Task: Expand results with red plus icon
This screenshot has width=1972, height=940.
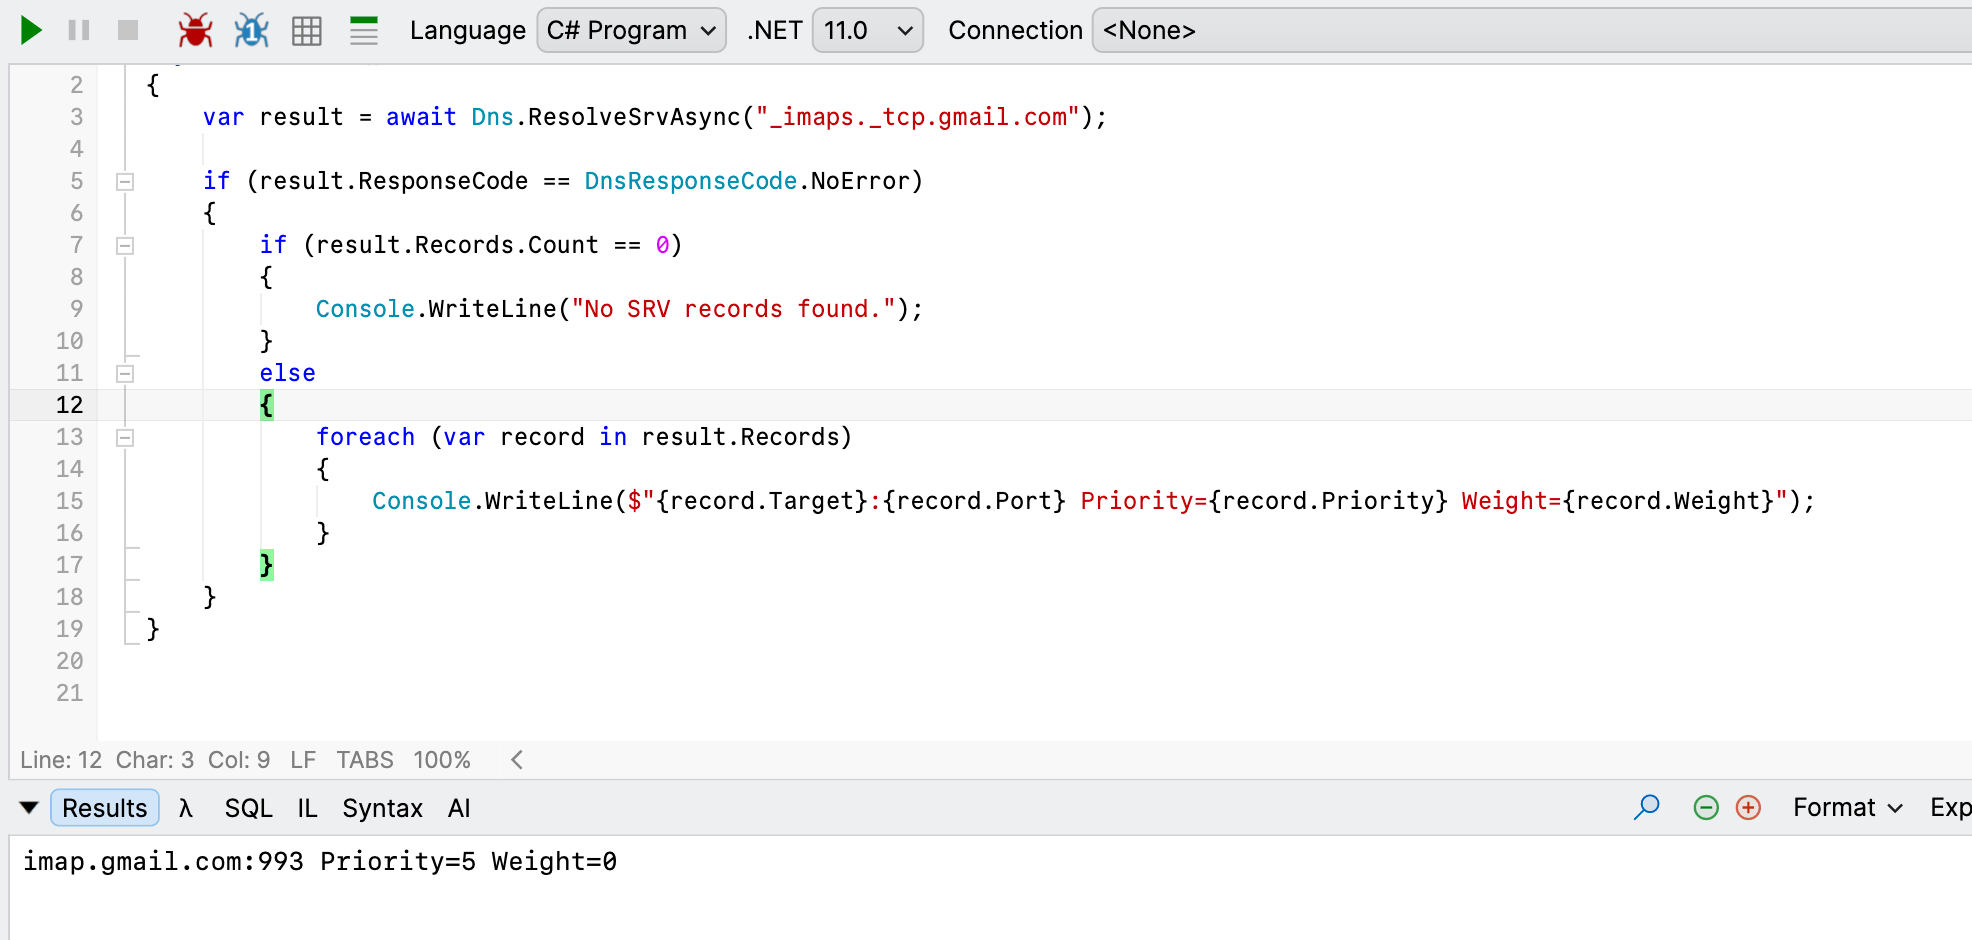Action: coord(1748,807)
